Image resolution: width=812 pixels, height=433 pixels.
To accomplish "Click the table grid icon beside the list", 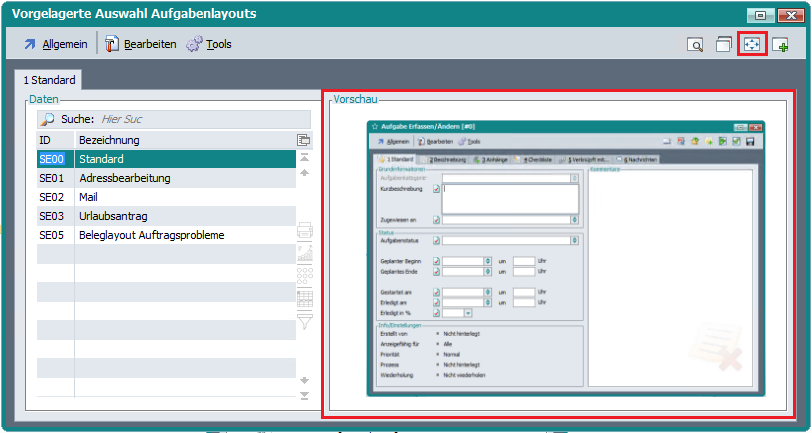I will coord(305,297).
